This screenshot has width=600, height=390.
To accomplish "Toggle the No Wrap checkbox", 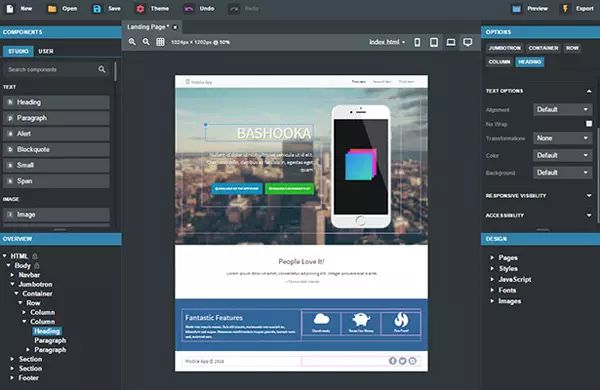I will 589,124.
